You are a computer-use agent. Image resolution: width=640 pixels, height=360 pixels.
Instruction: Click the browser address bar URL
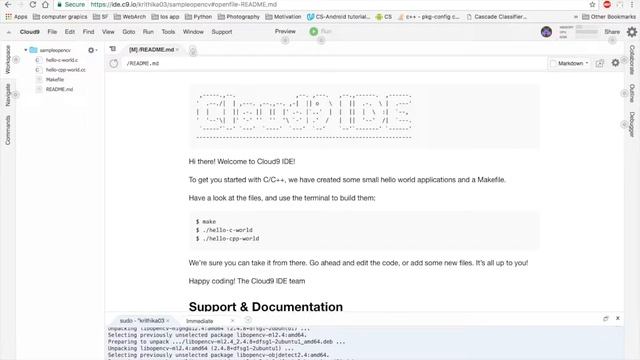pos(184,4)
